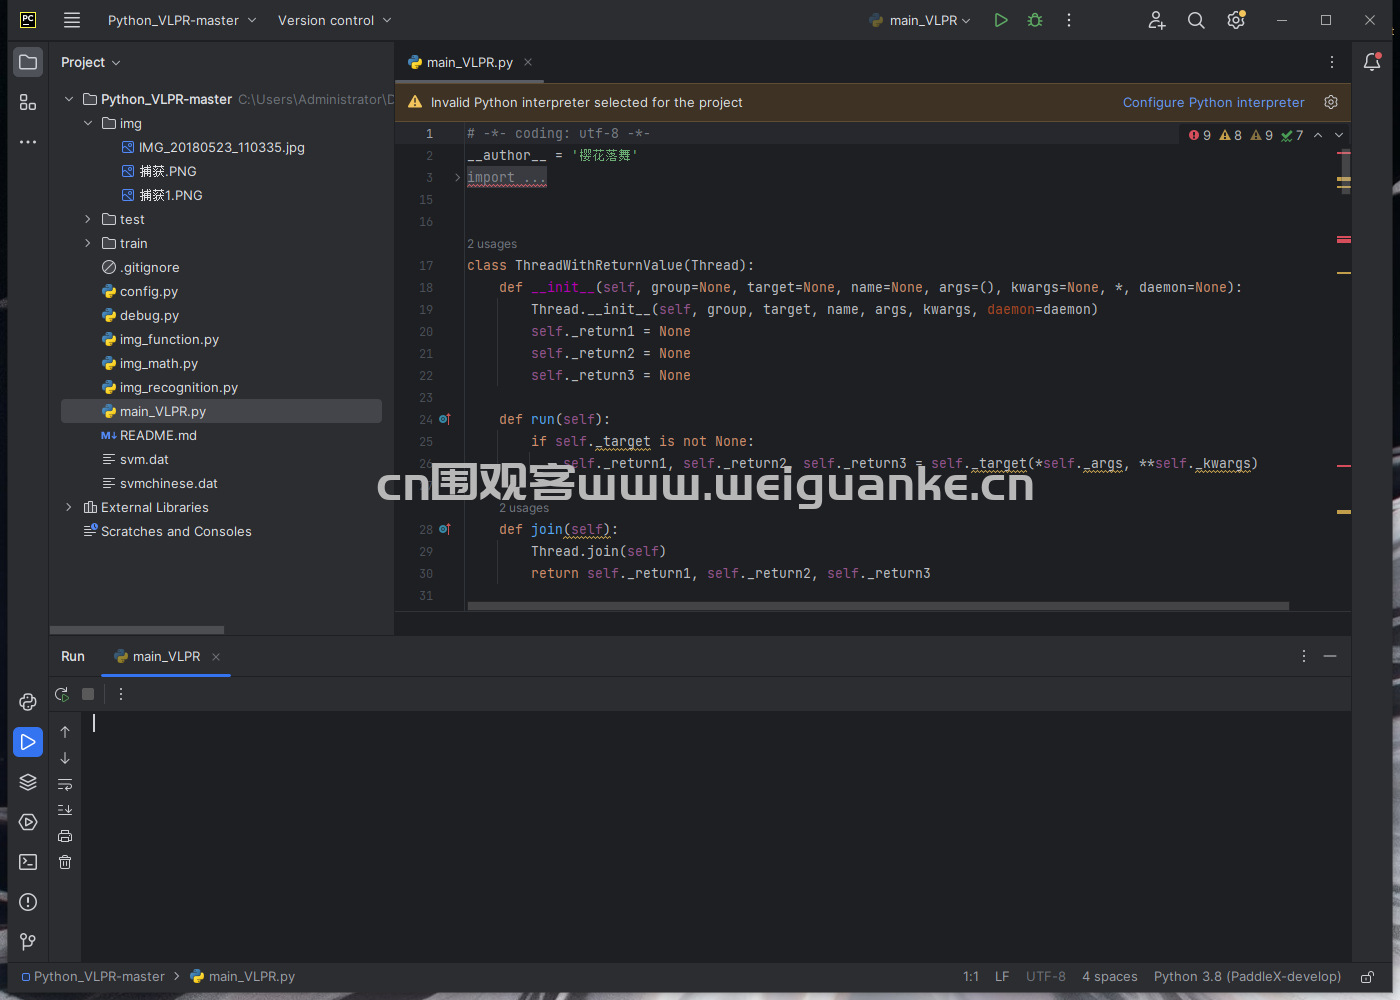Screen dimensions: 1400x1000
Task: Clear the run console with trash icon
Action: coord(65,862)
